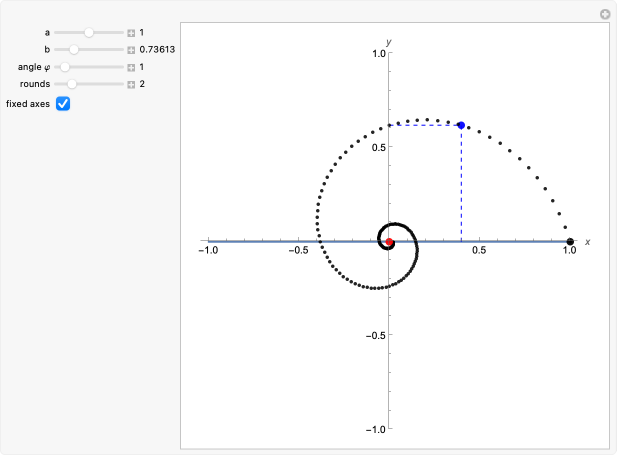Click the large black point at x=1

click(x=570, y=242)
